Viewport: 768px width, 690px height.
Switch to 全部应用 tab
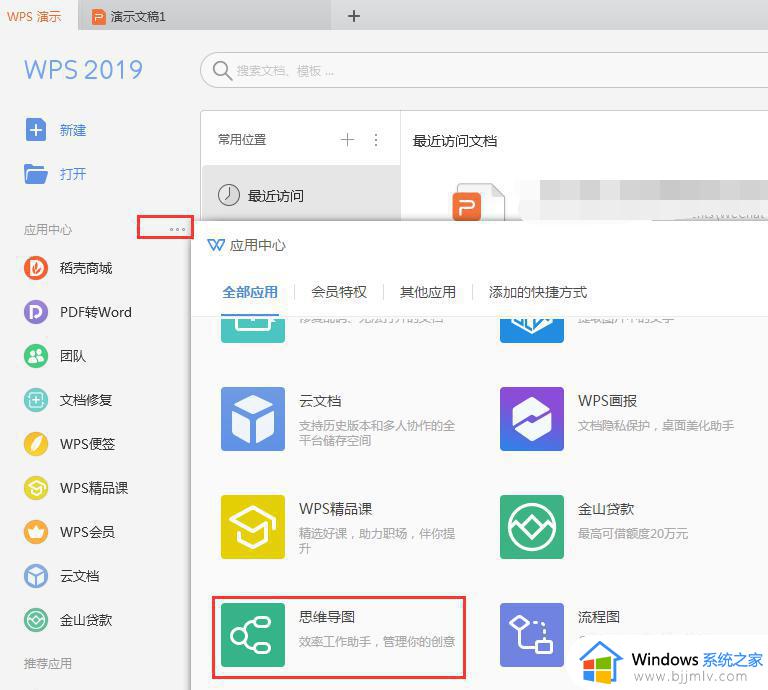(250, 292)
